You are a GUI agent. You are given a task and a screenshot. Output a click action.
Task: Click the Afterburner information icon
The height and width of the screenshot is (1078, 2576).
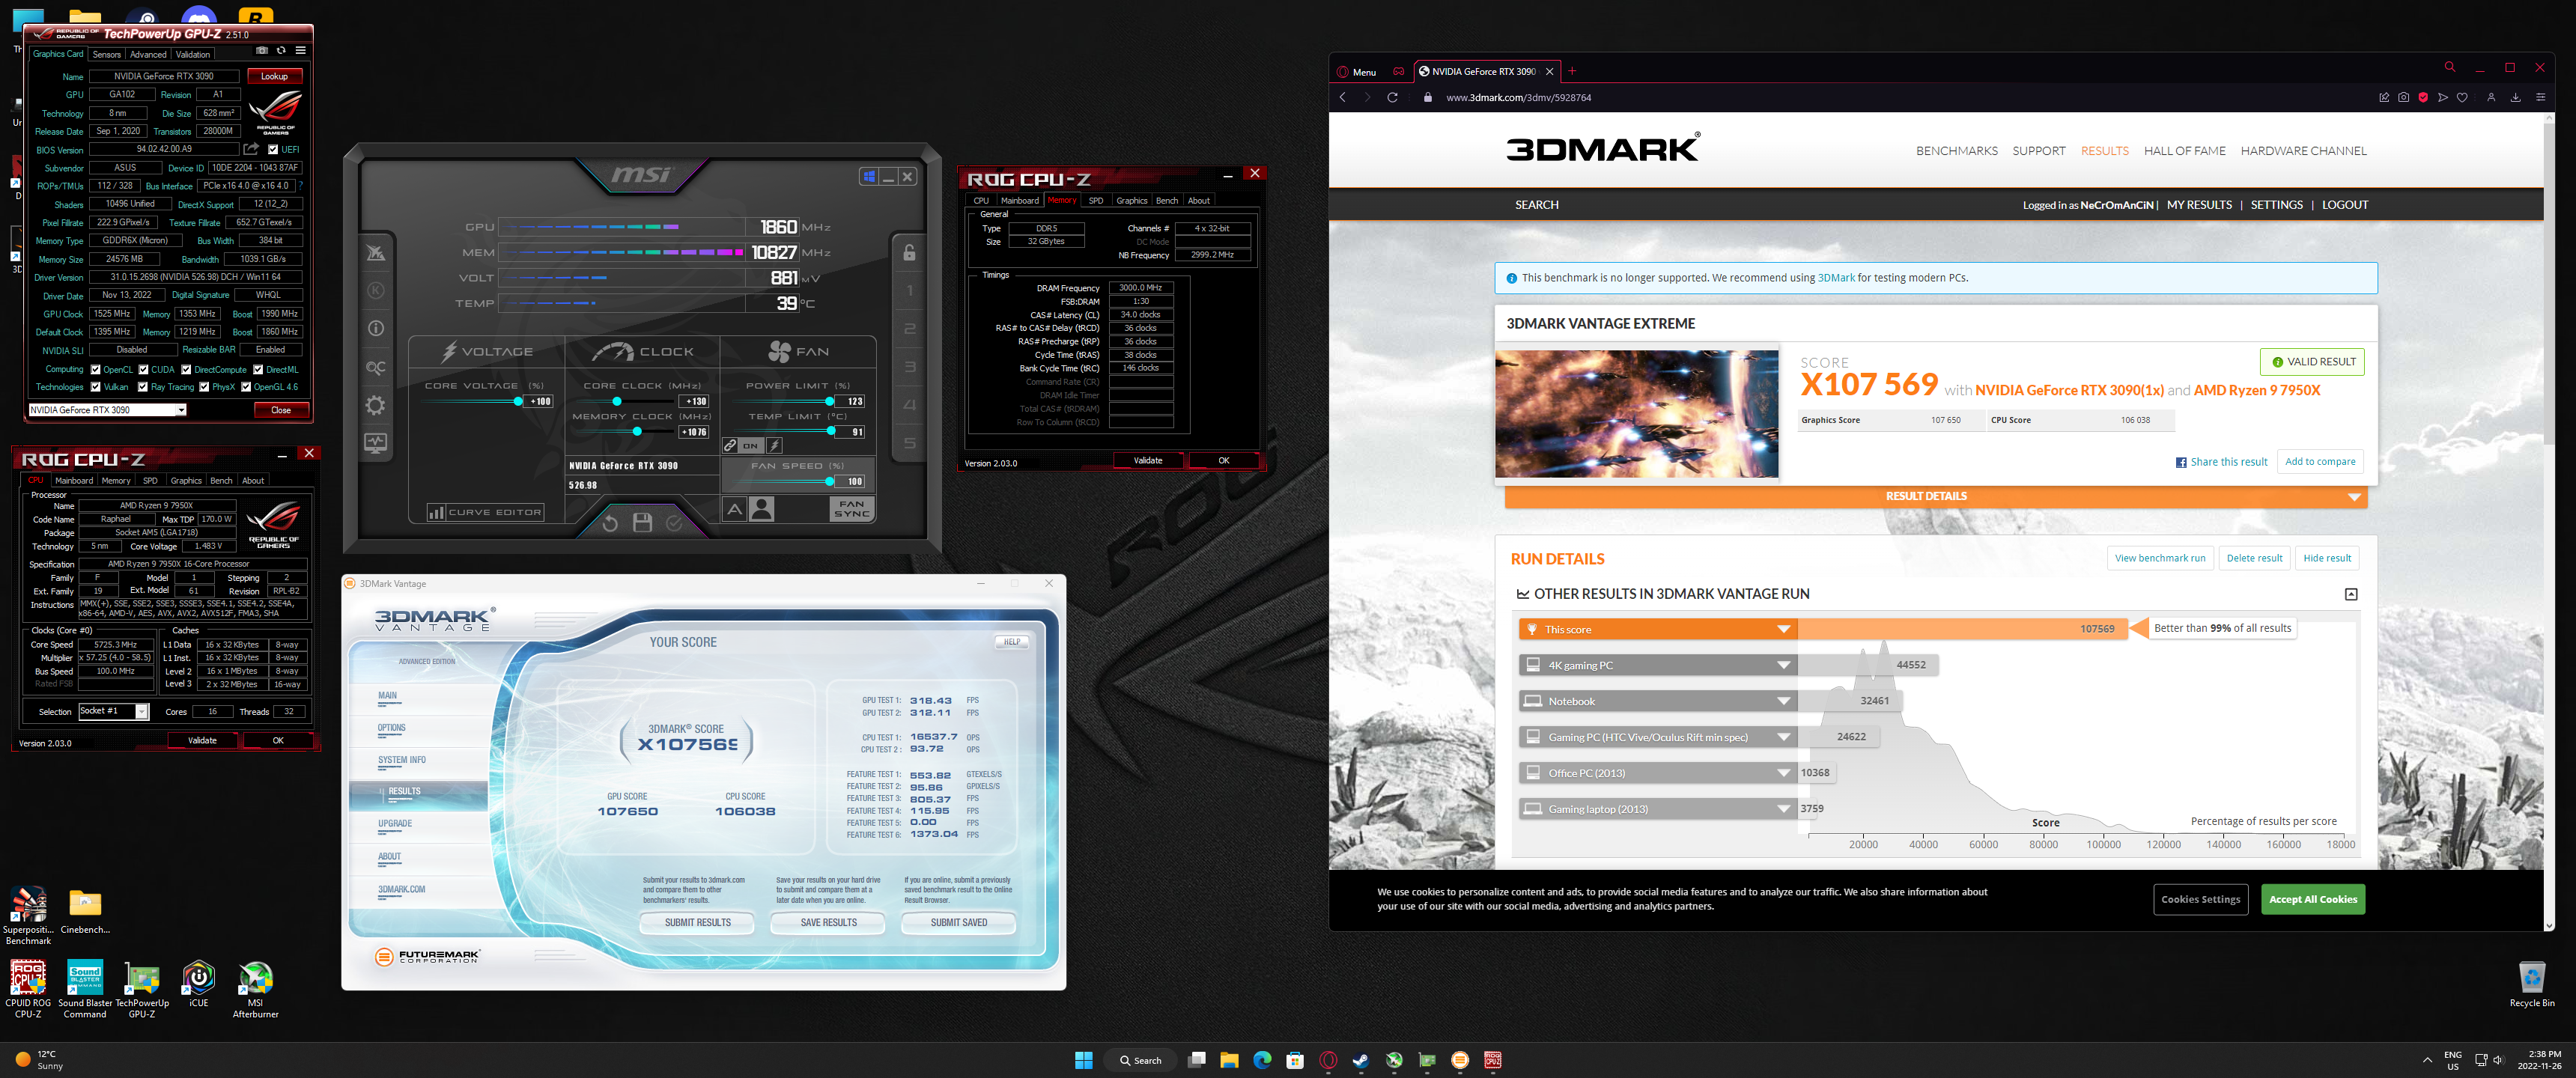click(x=376, y=328)
